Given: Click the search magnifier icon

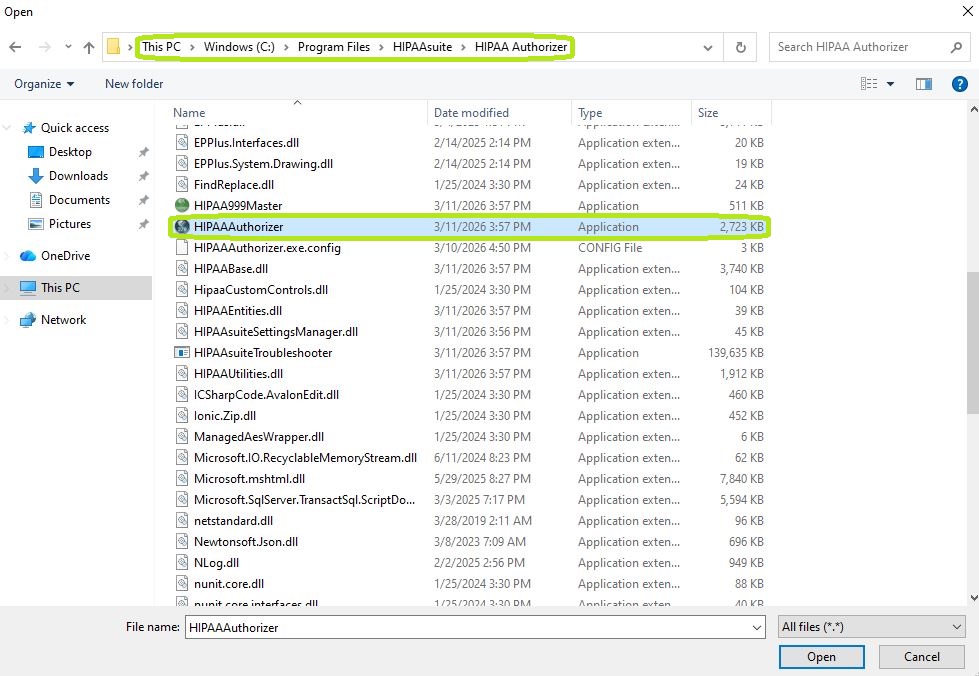Looking at the screenshot, I should coord(956,47).
